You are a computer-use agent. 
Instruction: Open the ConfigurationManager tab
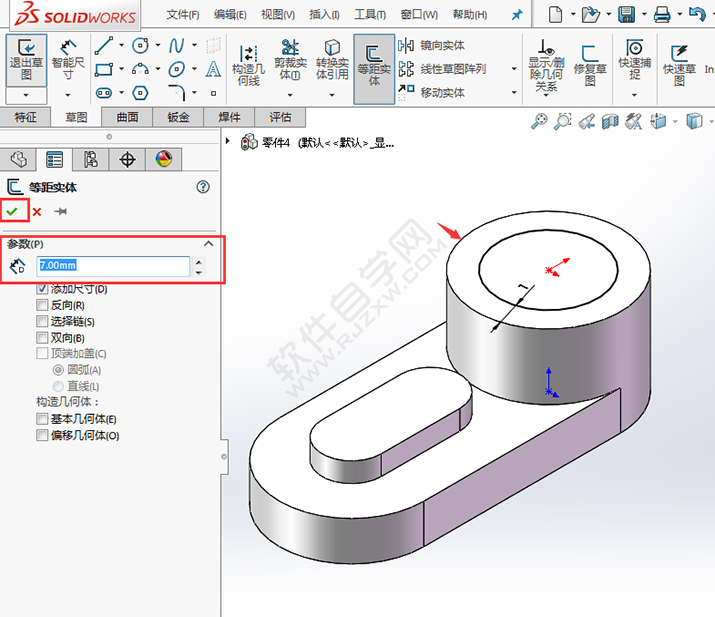[91, 159]
